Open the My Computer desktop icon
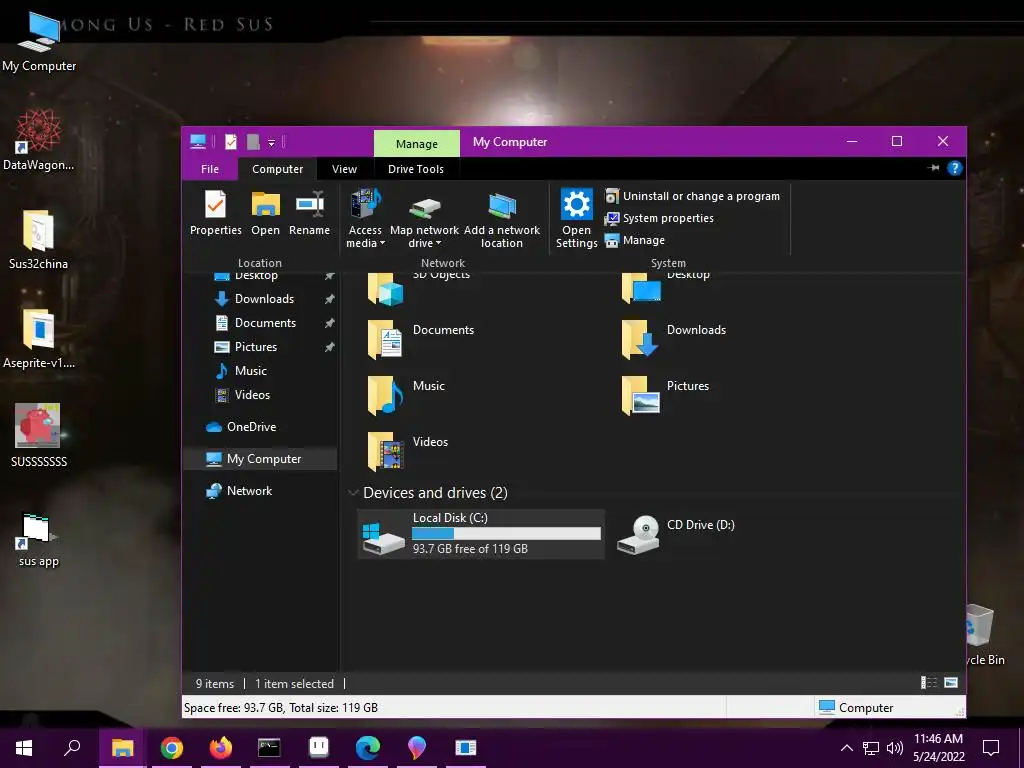The image size is (1024, 768). [x=39, y=42]
